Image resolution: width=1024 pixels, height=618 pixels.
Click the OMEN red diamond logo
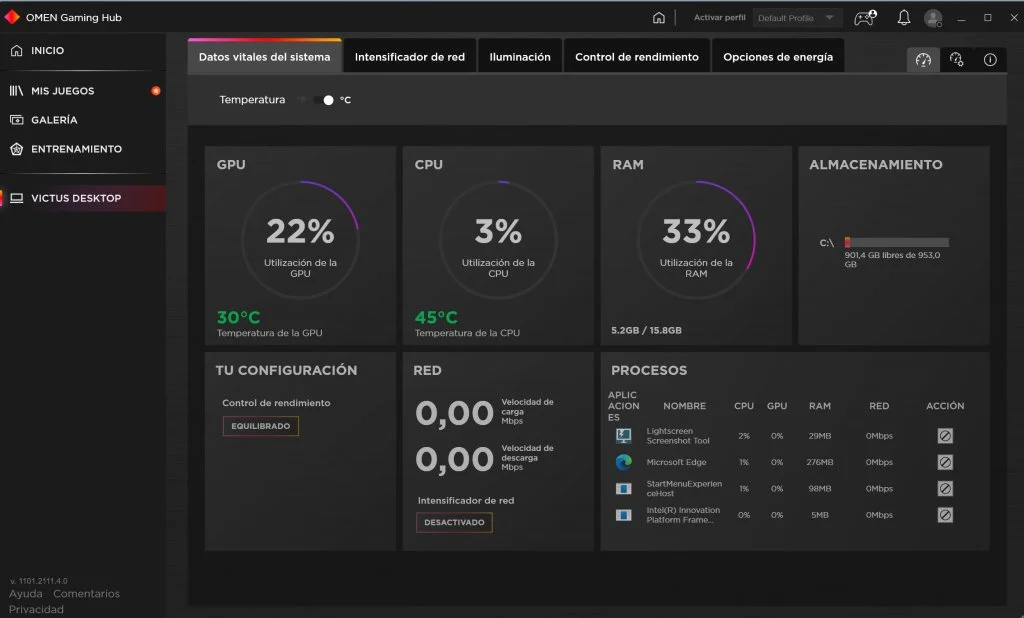(x=12, y=17)
